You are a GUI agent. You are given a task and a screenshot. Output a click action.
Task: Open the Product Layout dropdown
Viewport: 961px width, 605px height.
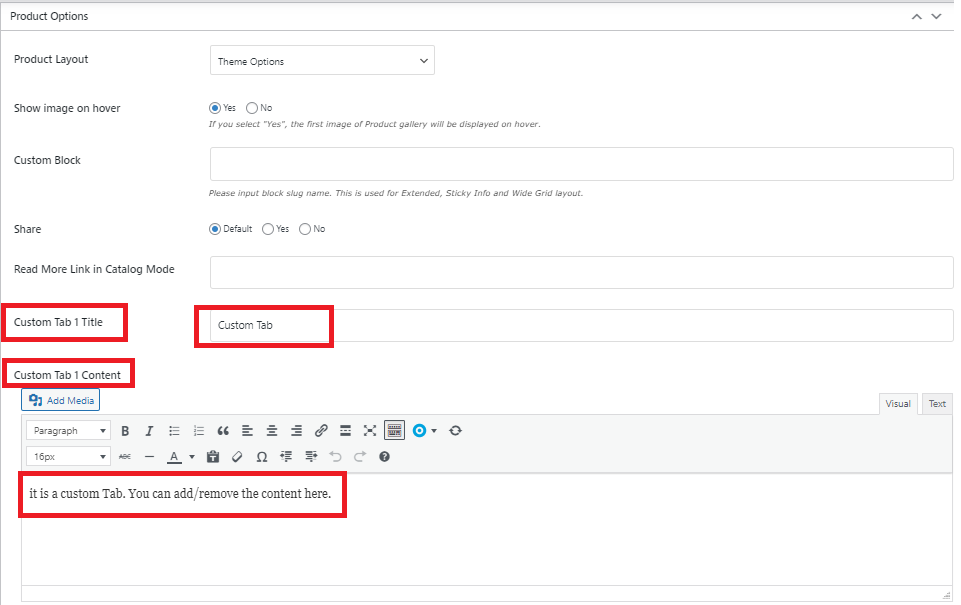(322, 61)
